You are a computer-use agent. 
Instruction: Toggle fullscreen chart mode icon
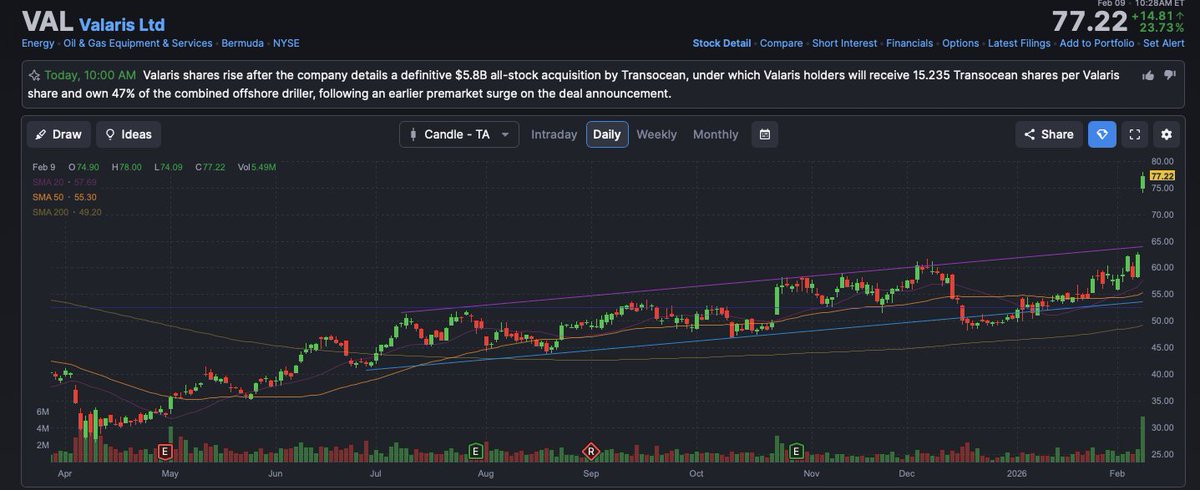[1134, 134]
